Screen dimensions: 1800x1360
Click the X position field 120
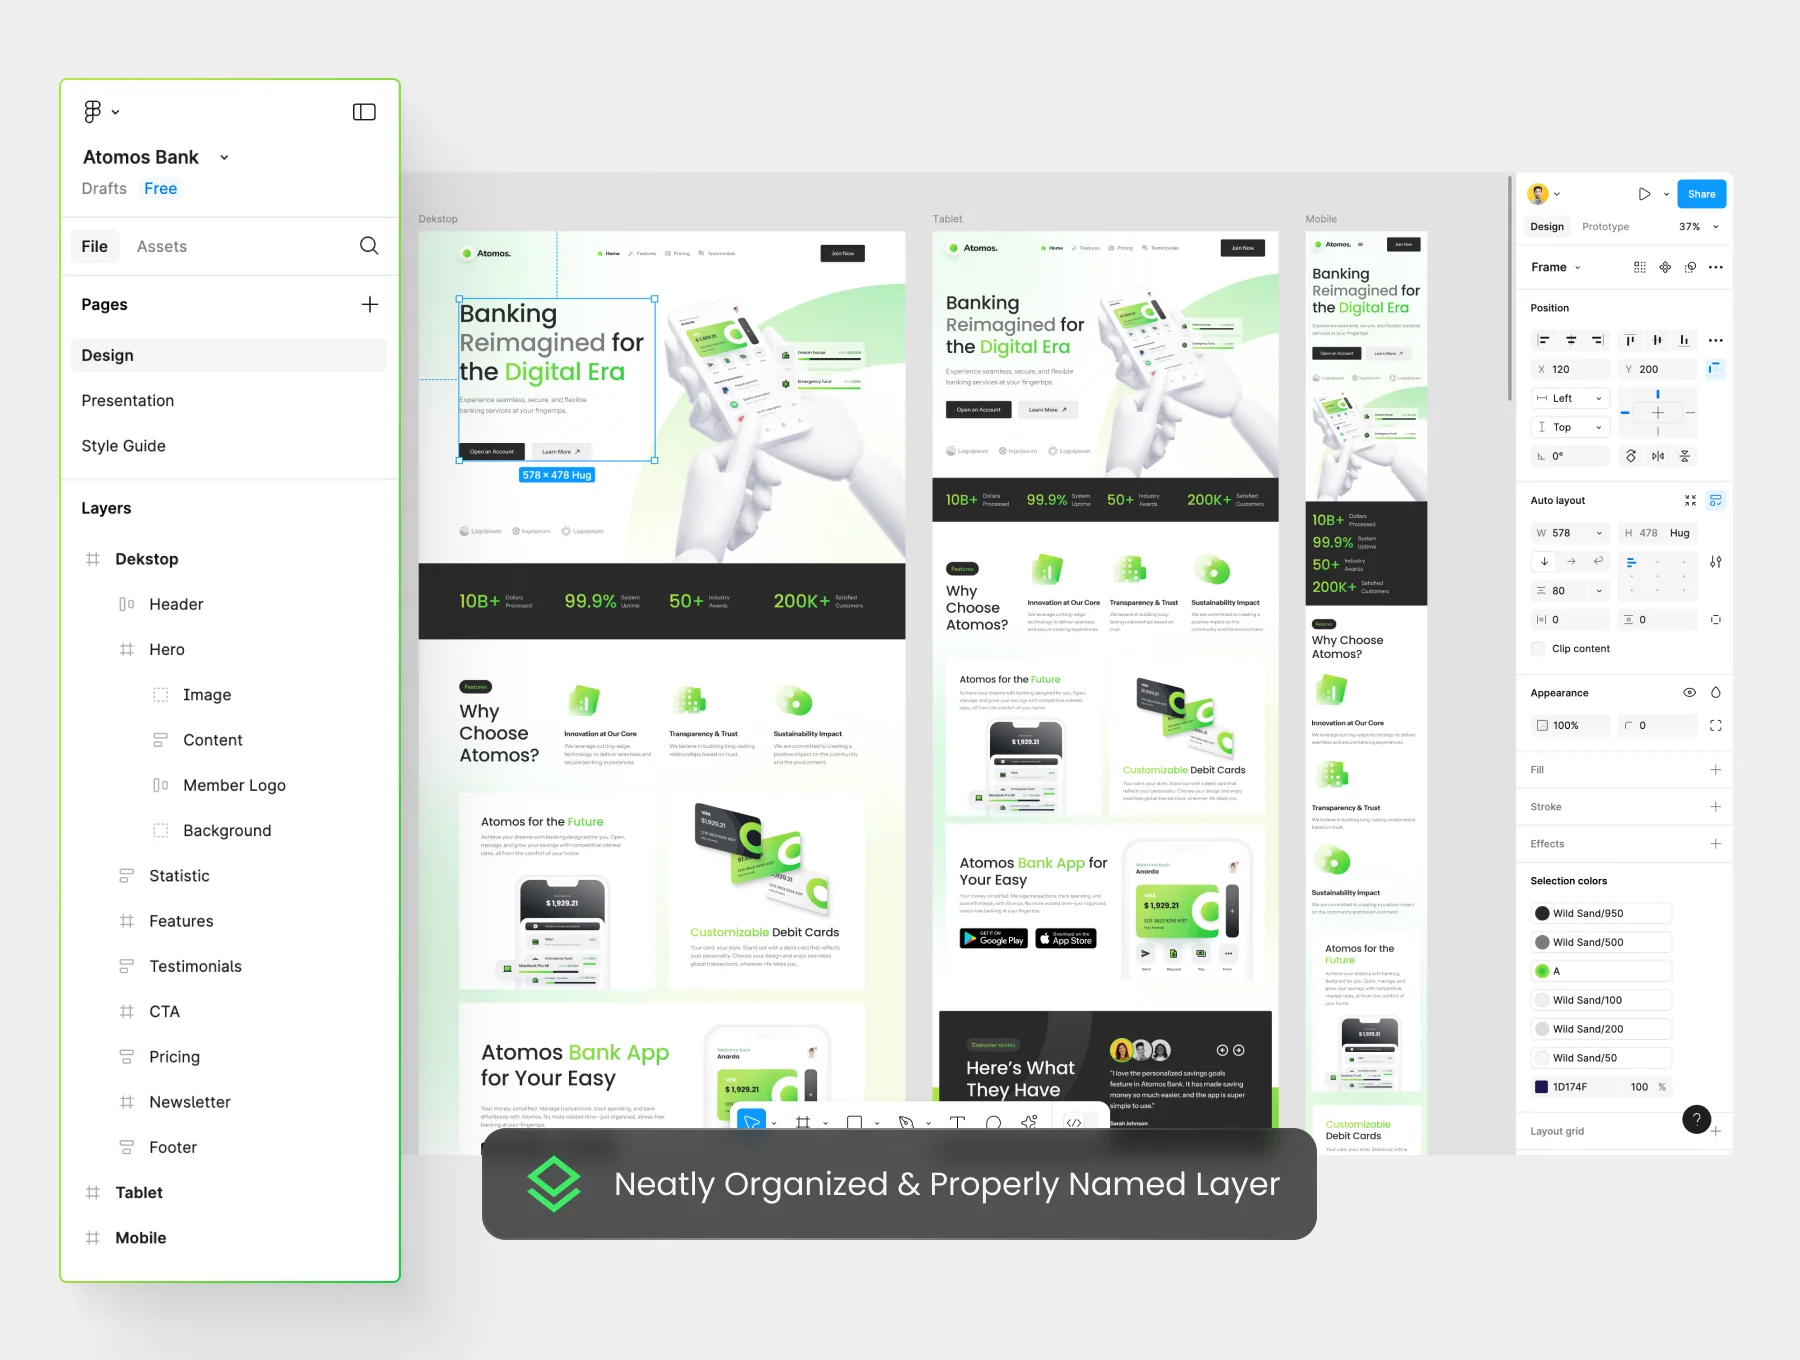(x=1570, y=369)
